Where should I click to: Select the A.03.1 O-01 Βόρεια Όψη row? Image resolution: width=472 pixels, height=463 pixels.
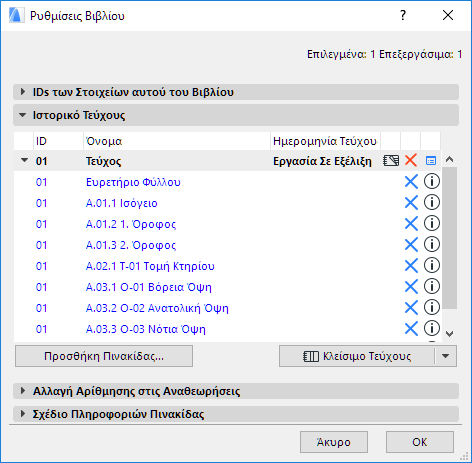[x=228, y=287]
